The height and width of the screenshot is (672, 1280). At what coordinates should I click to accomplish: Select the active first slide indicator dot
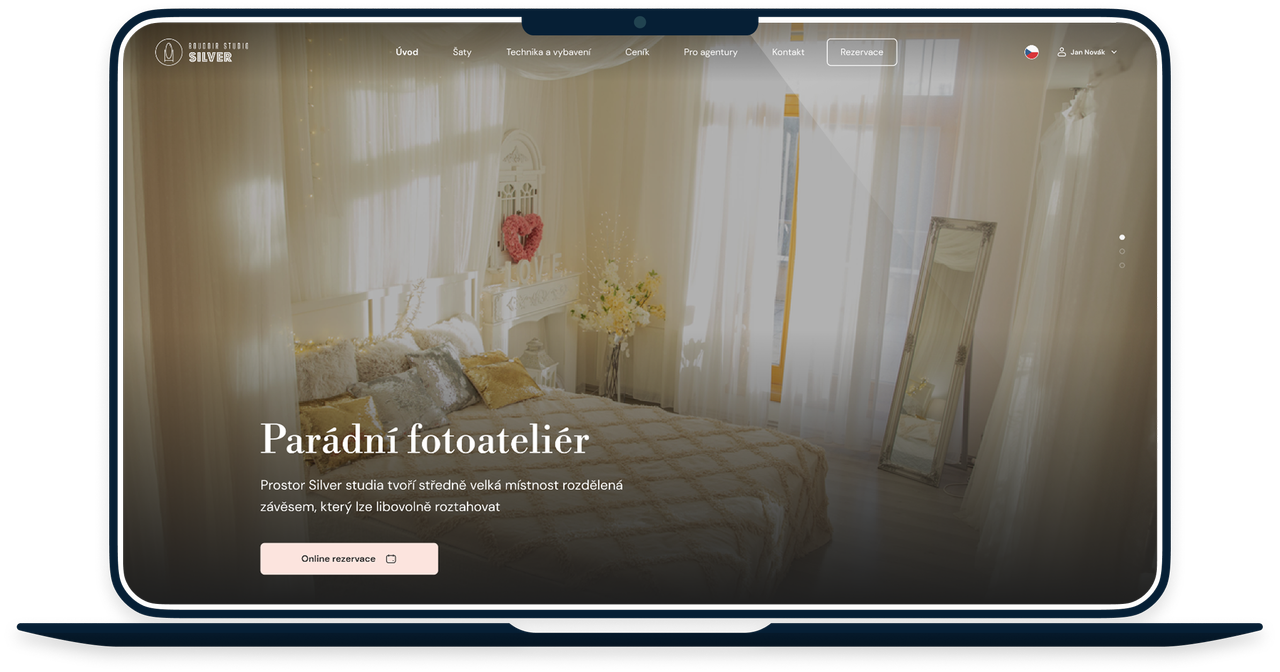[x=1121, y=237]
